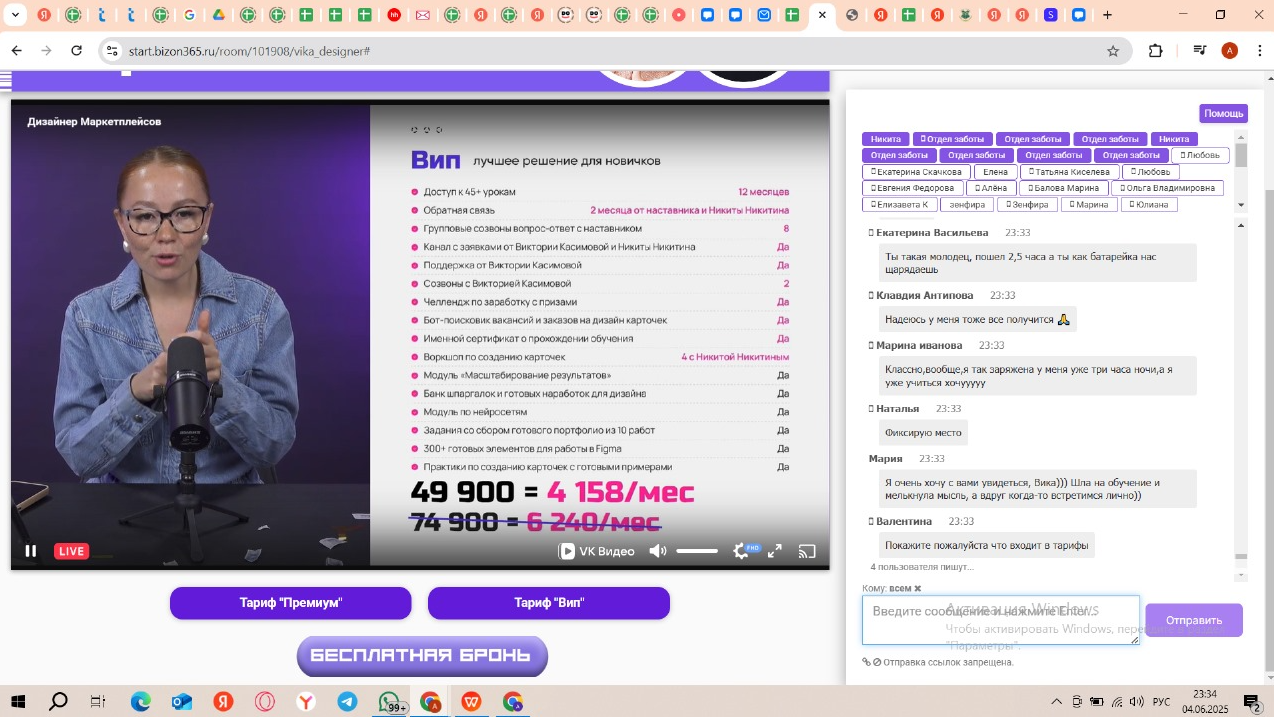Select user Балова Марина in participant list
1274x717 pixels.
point(1064,188)
